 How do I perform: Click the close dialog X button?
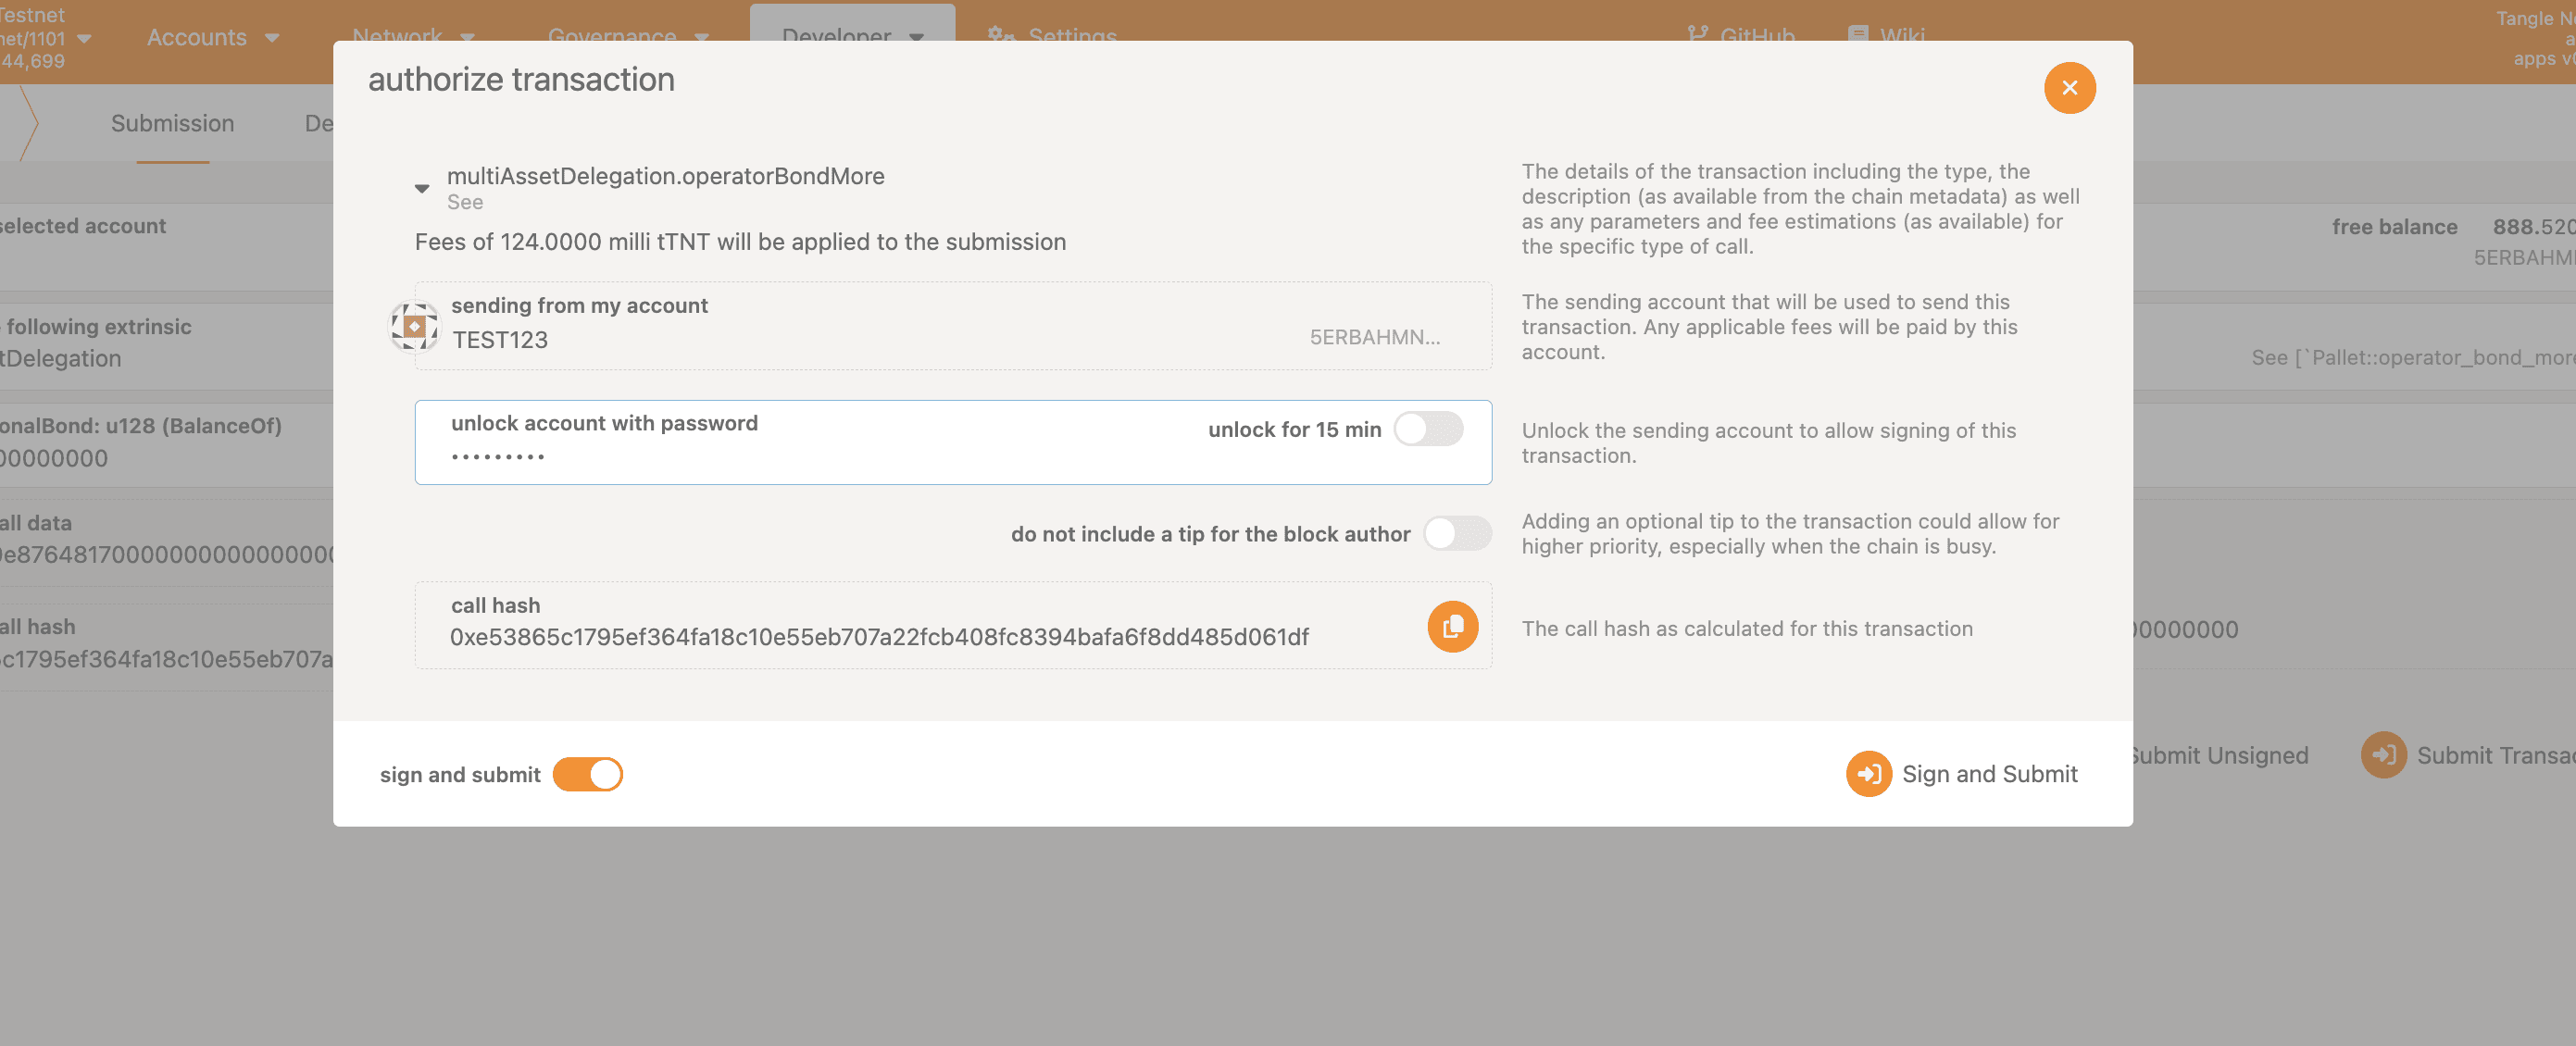point(2071,87)
